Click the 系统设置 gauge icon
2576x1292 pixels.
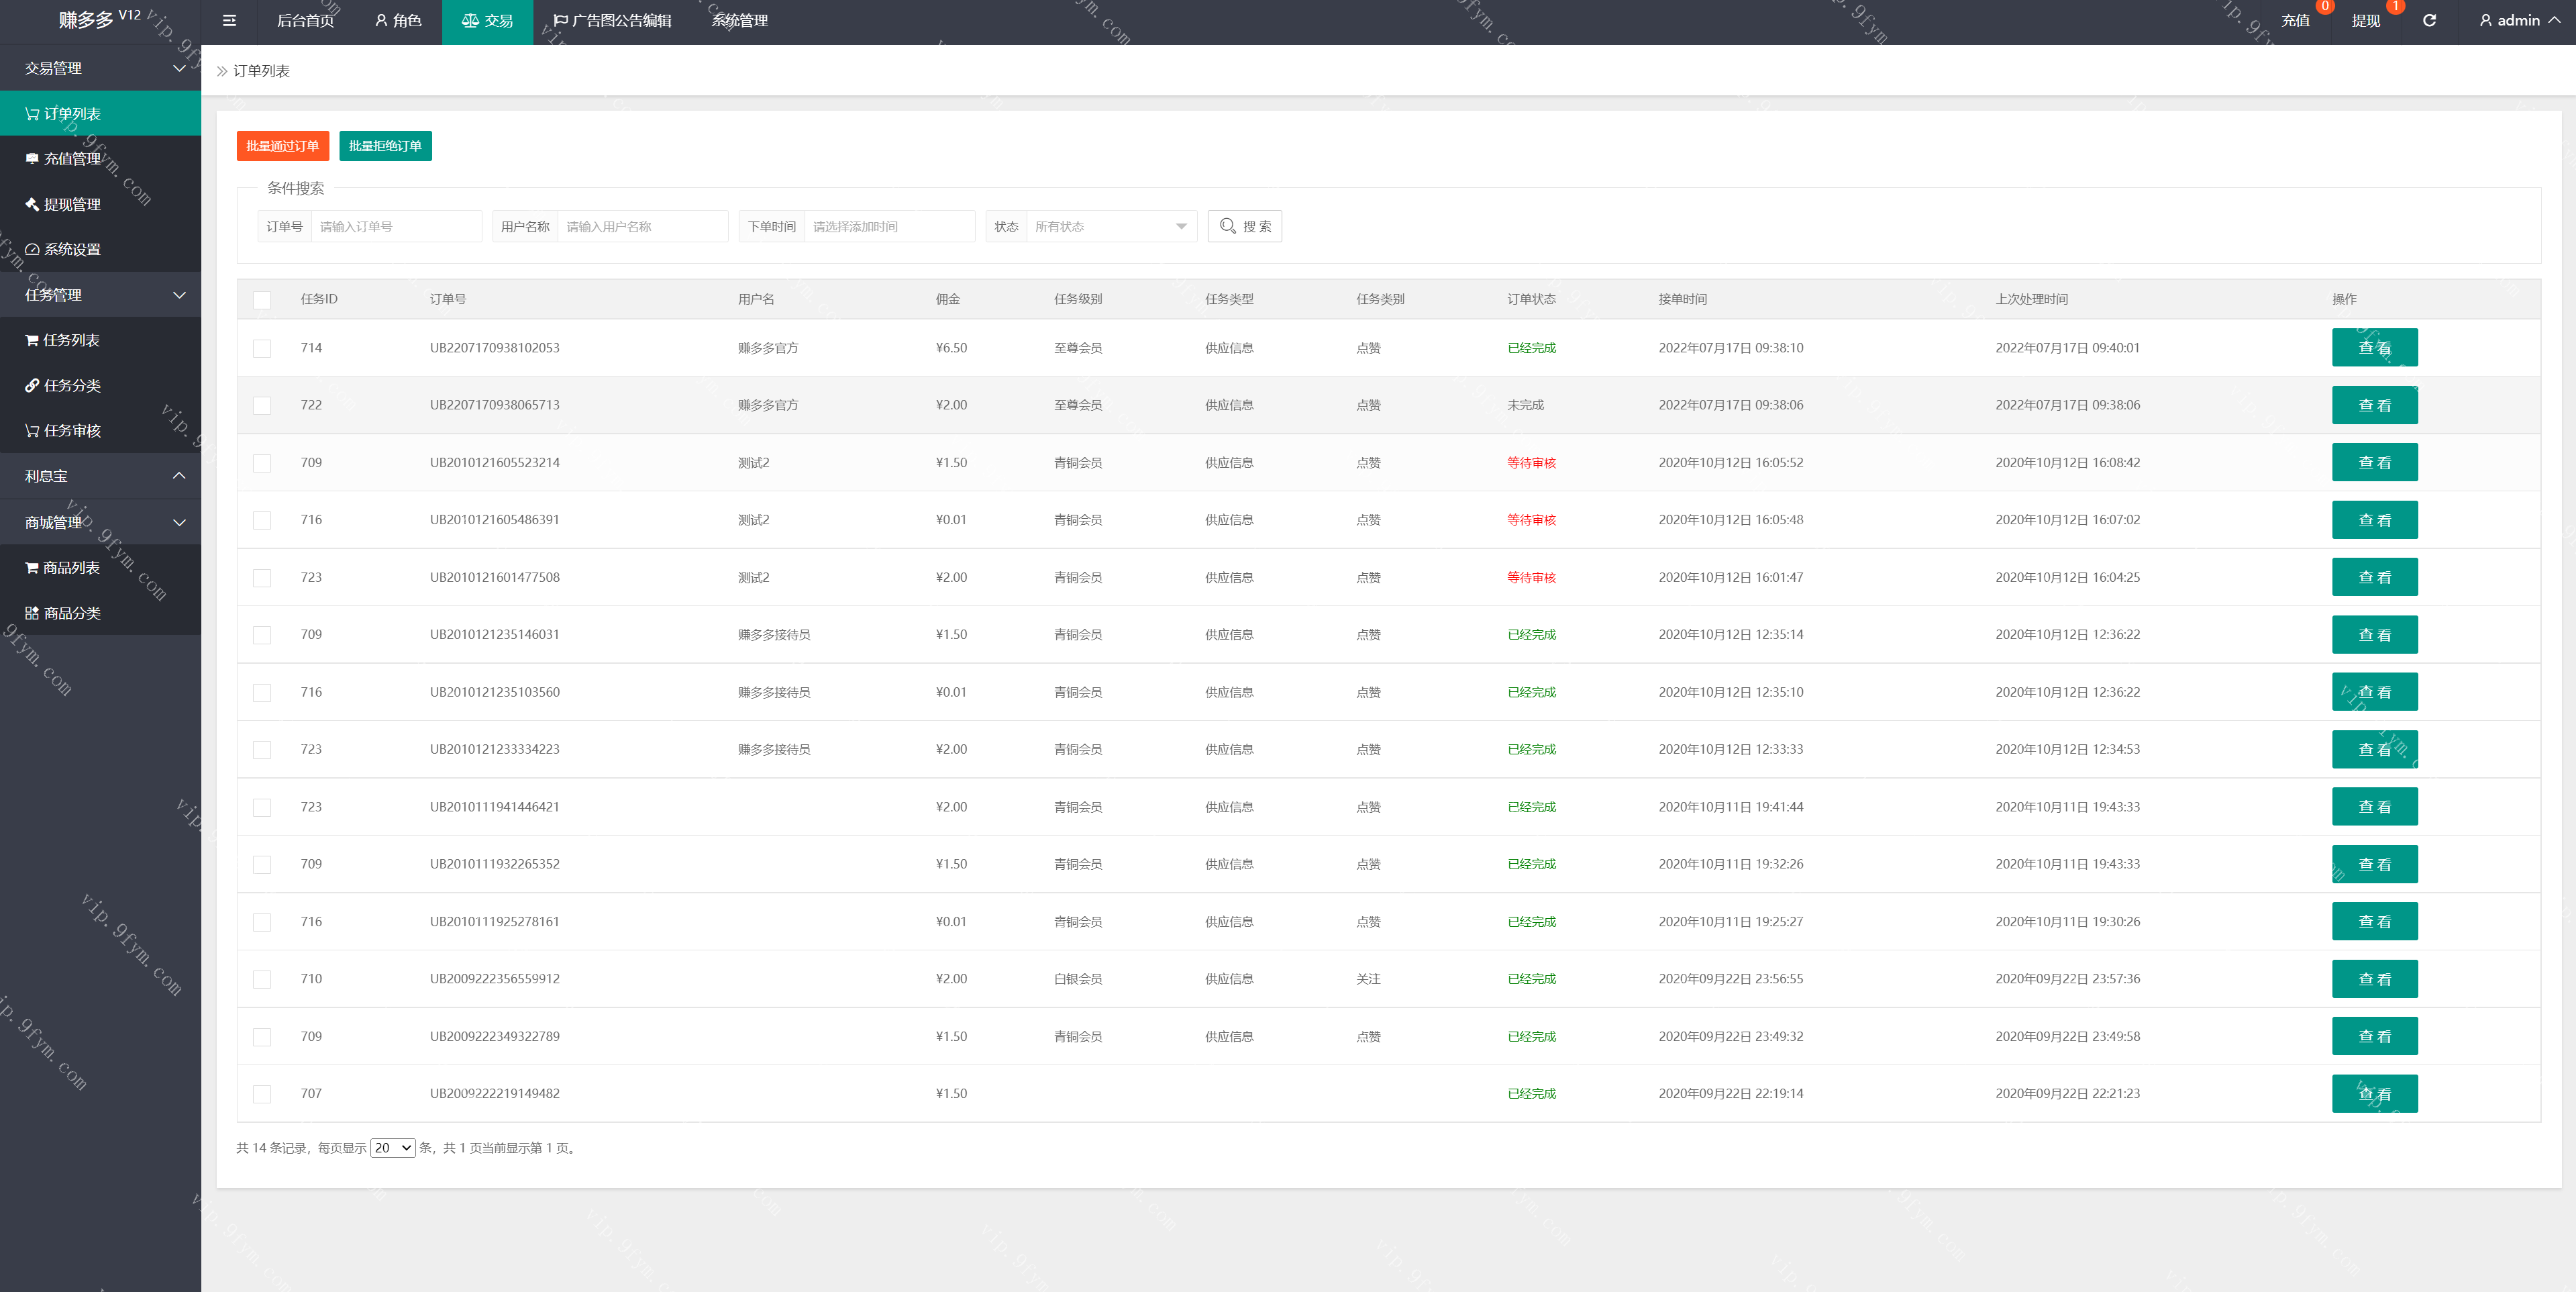click(32, 250)
